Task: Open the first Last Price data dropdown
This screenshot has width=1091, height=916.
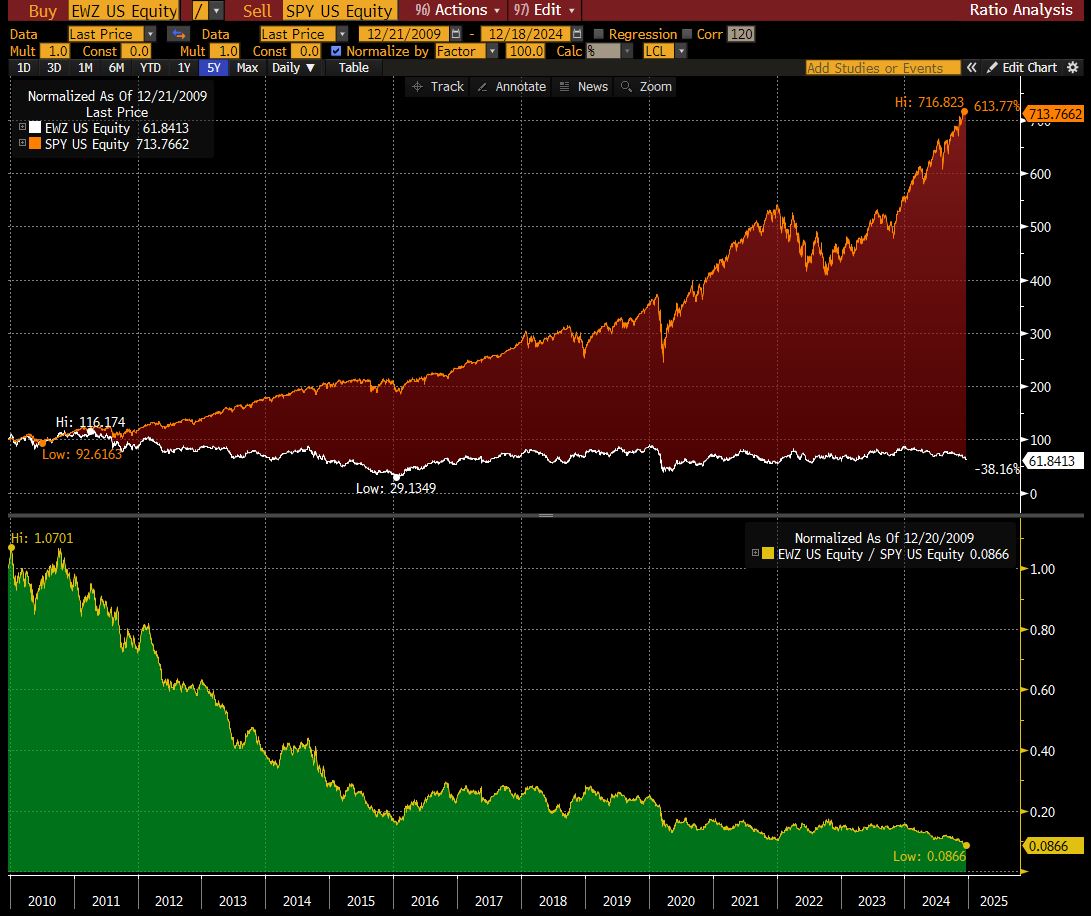Action: coord(150,34)
